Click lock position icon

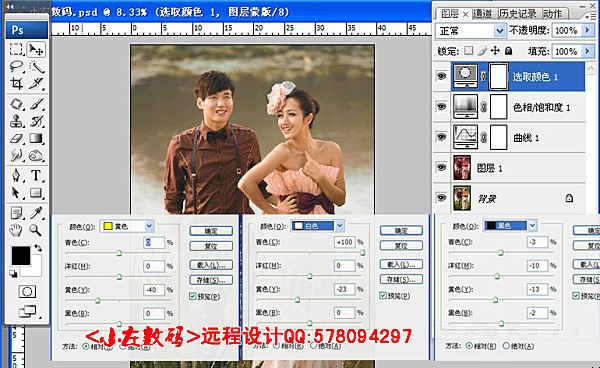495,50
